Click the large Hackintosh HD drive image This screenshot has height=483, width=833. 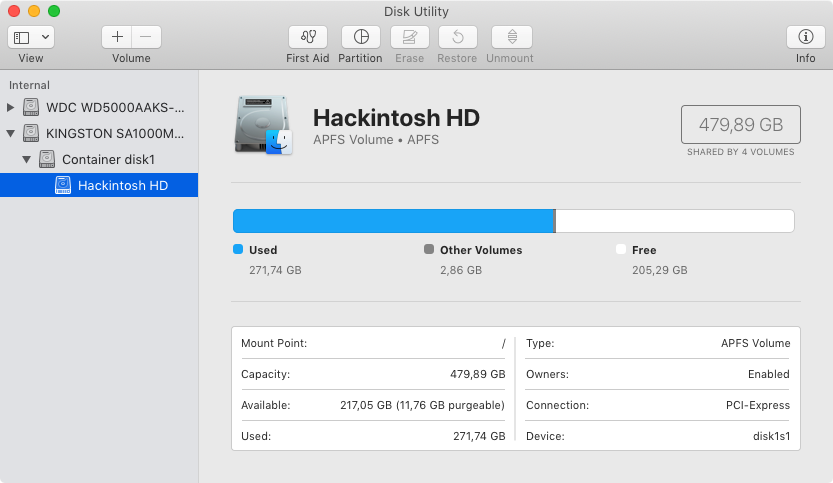click(x=264, y=125)
